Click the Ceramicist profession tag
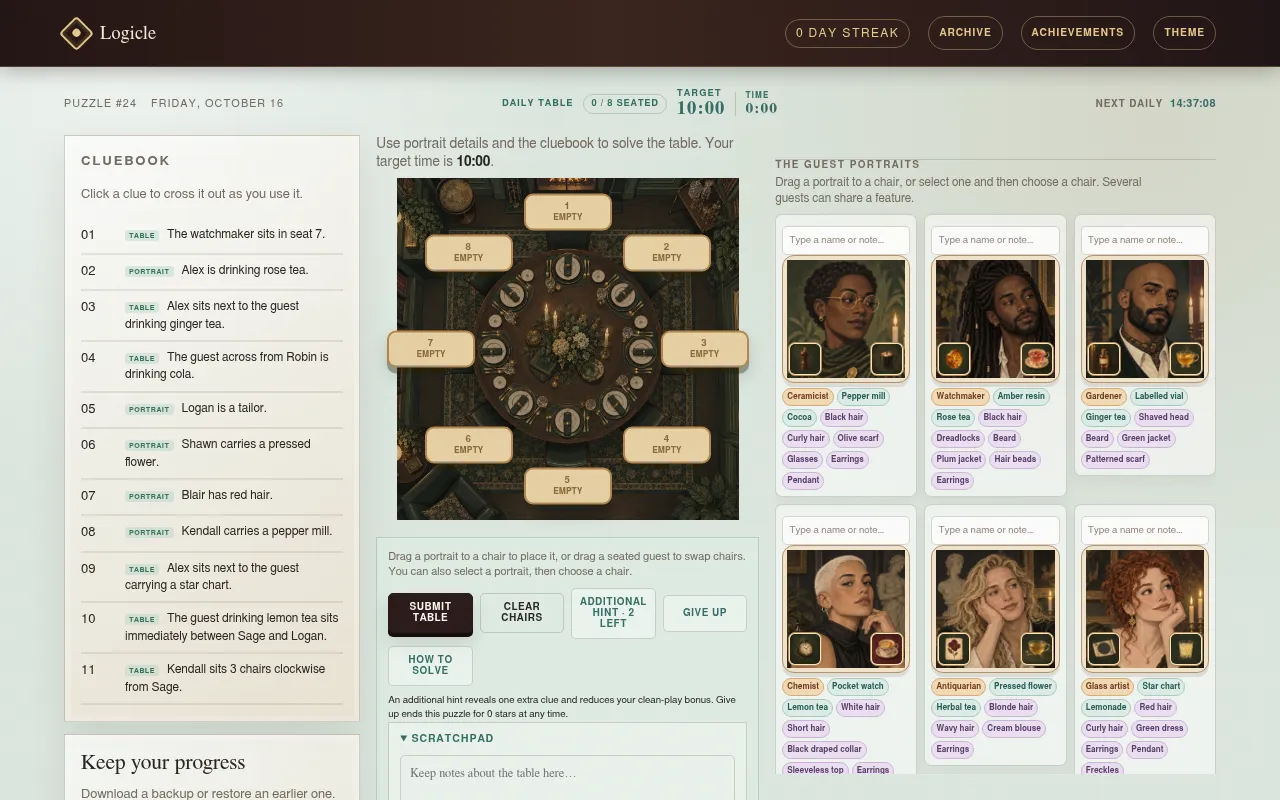Image resolution: width=1280 pixels, height=800 pixels. click(807, 396)
